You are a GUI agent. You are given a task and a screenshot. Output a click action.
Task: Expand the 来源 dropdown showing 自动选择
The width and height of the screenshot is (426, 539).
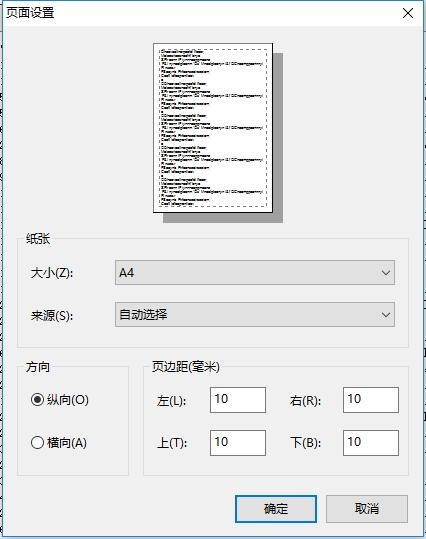[x=255, y=315]
